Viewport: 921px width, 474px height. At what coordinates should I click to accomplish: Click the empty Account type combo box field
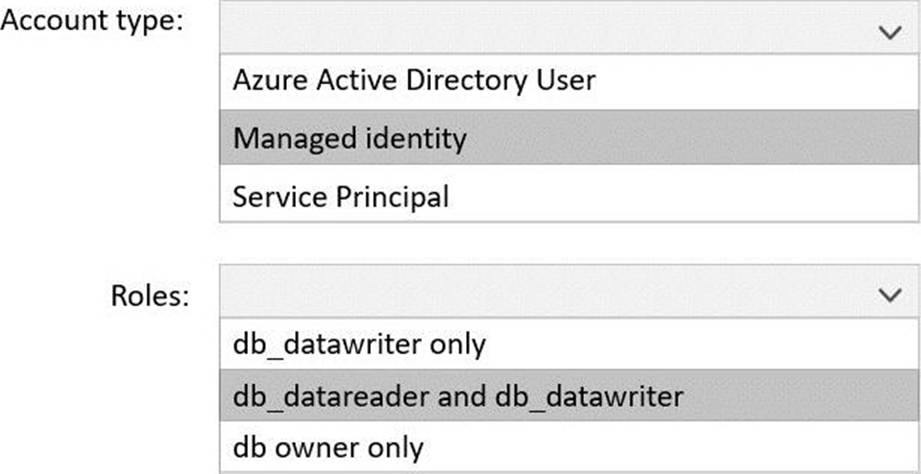point(540,30)
